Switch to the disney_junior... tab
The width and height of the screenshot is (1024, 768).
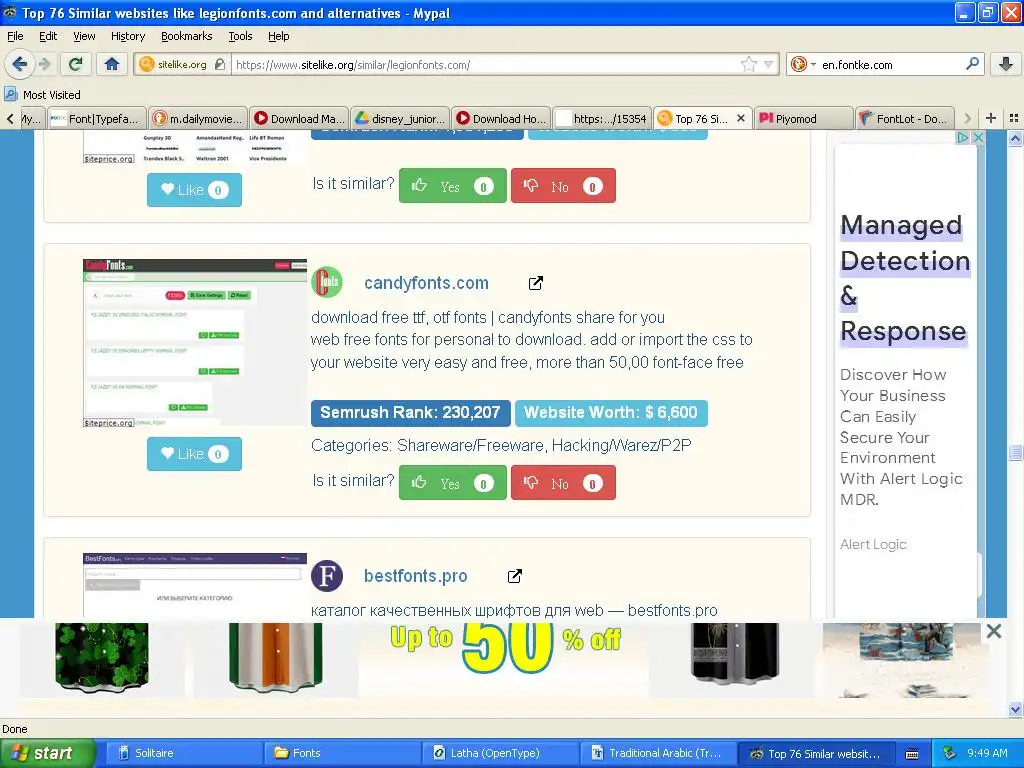400,118
